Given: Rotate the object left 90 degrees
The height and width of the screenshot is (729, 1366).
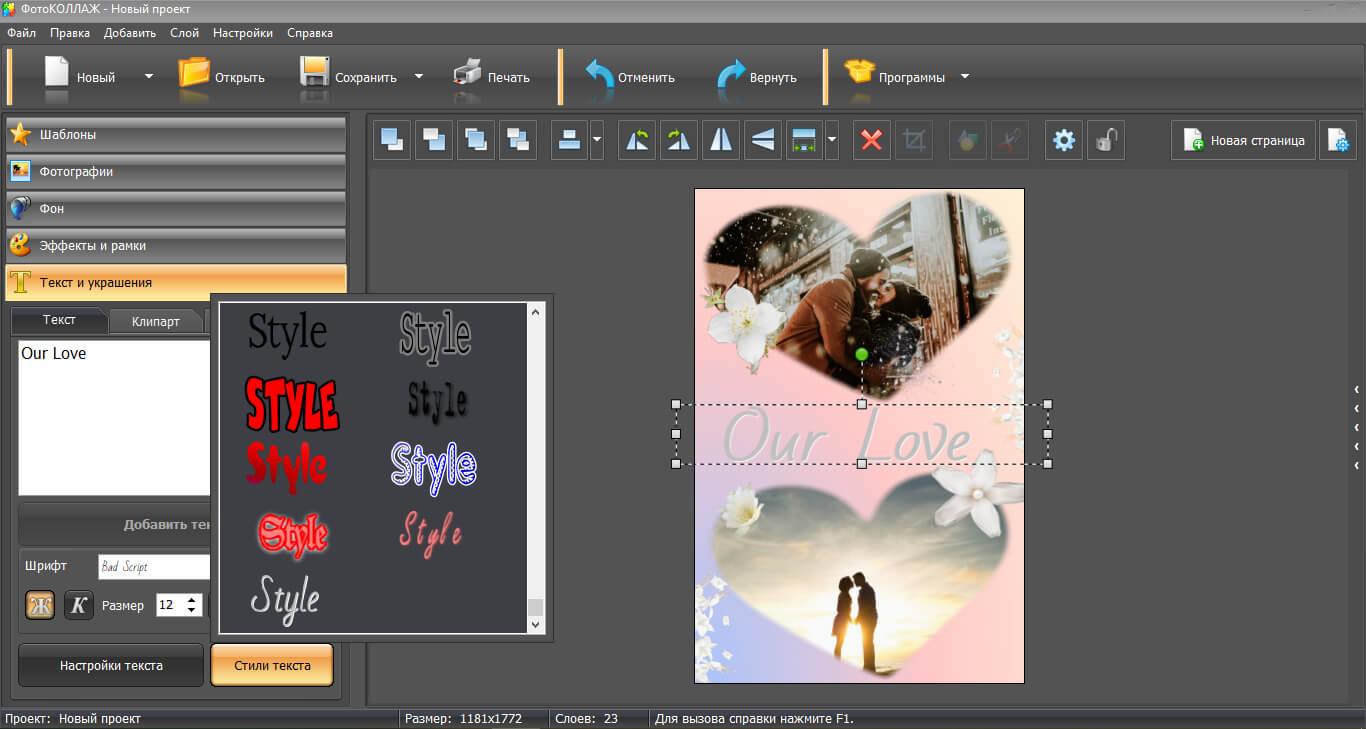Looking at the screenshot, I should 637,140.
